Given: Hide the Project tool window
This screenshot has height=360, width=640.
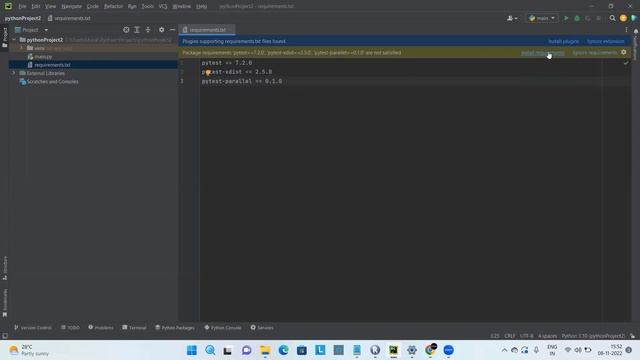Looking at the screenshot, I should pos(173,30).
